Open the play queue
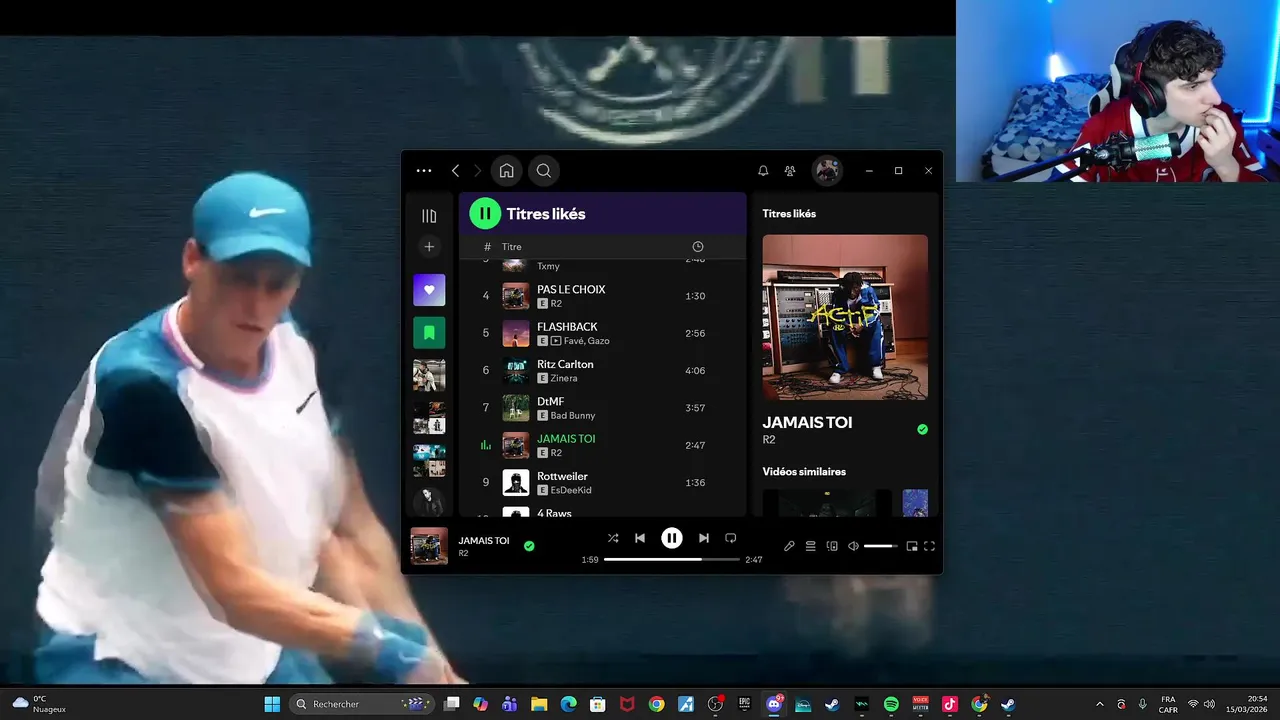Image resolution: width=1280 pixels, height=720 pixels. 811,546
